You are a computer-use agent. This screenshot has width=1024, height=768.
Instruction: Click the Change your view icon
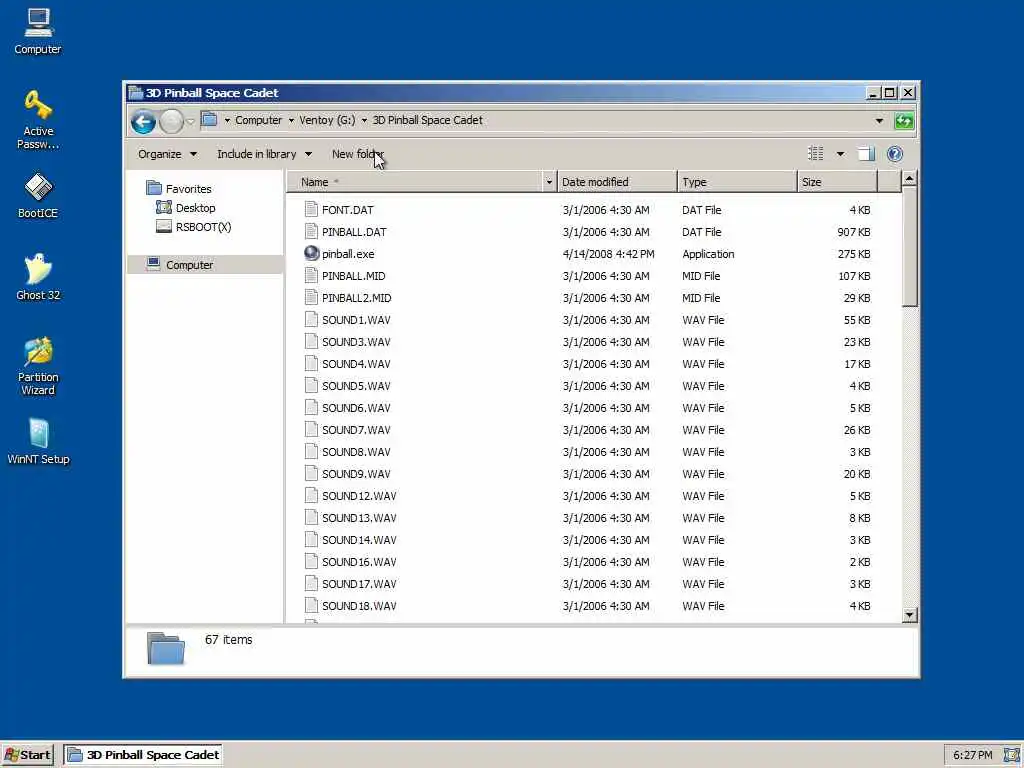point(816,154)
